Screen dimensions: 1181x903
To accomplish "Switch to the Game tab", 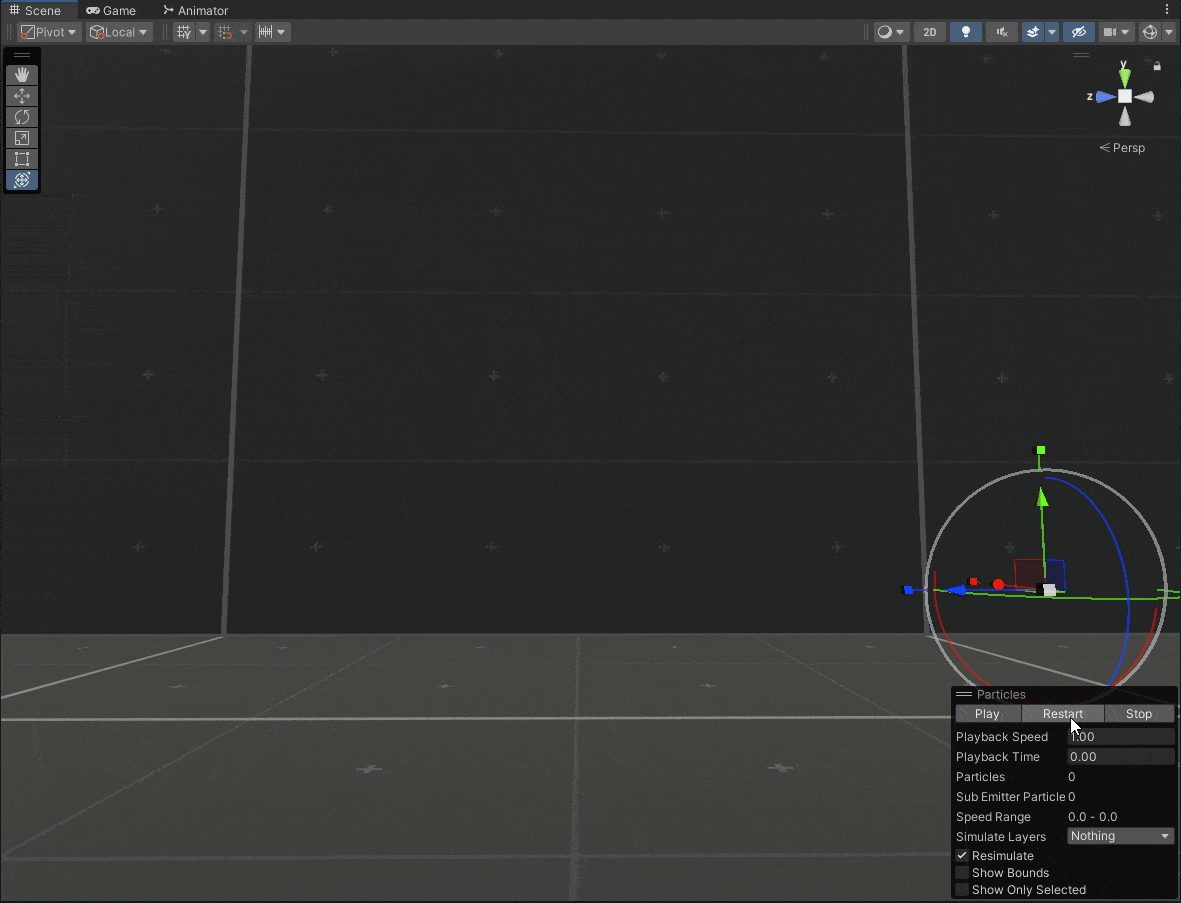I will click(111, 10).
